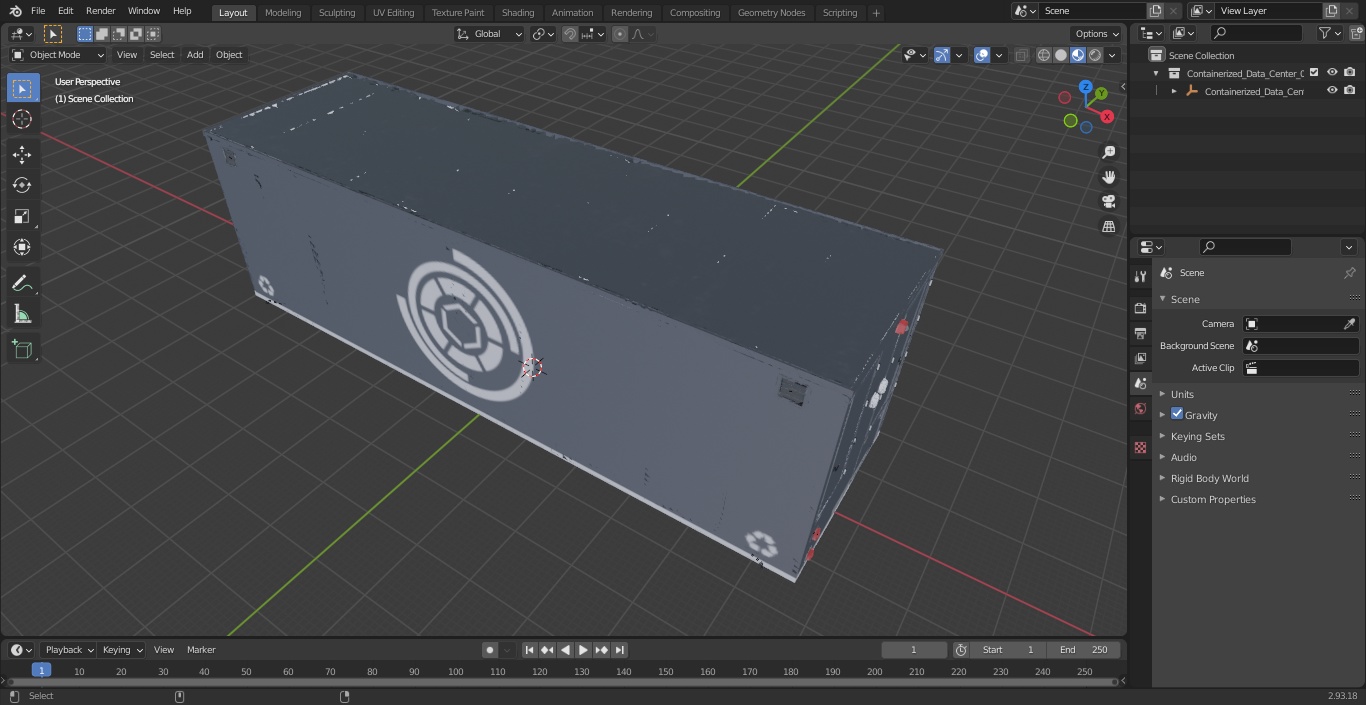Enable the Gravity checkbox
Image resolution: width=1366 pixels, height=705 pixels.
(1177, 414)
